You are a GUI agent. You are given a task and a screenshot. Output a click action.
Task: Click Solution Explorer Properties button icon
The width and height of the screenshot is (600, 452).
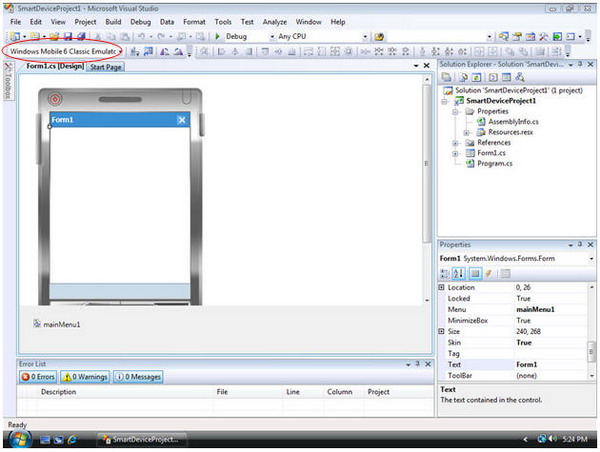click(x=446, y=77)
